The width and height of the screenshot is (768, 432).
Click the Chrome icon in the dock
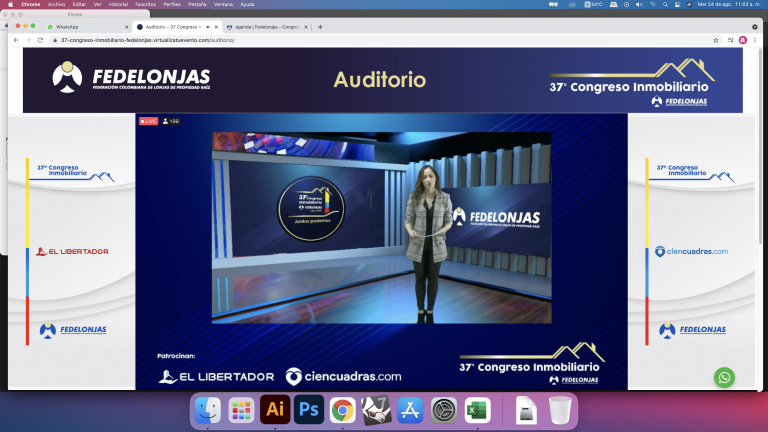click(342, 409)
